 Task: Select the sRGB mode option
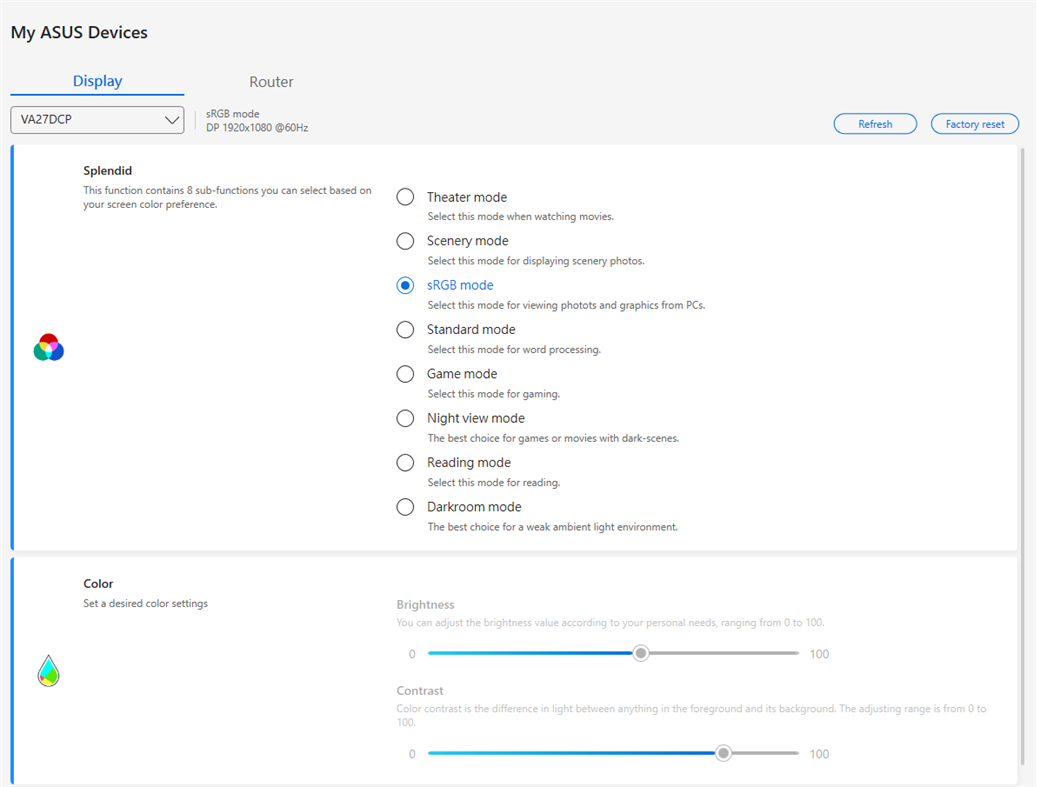(405, 285)
